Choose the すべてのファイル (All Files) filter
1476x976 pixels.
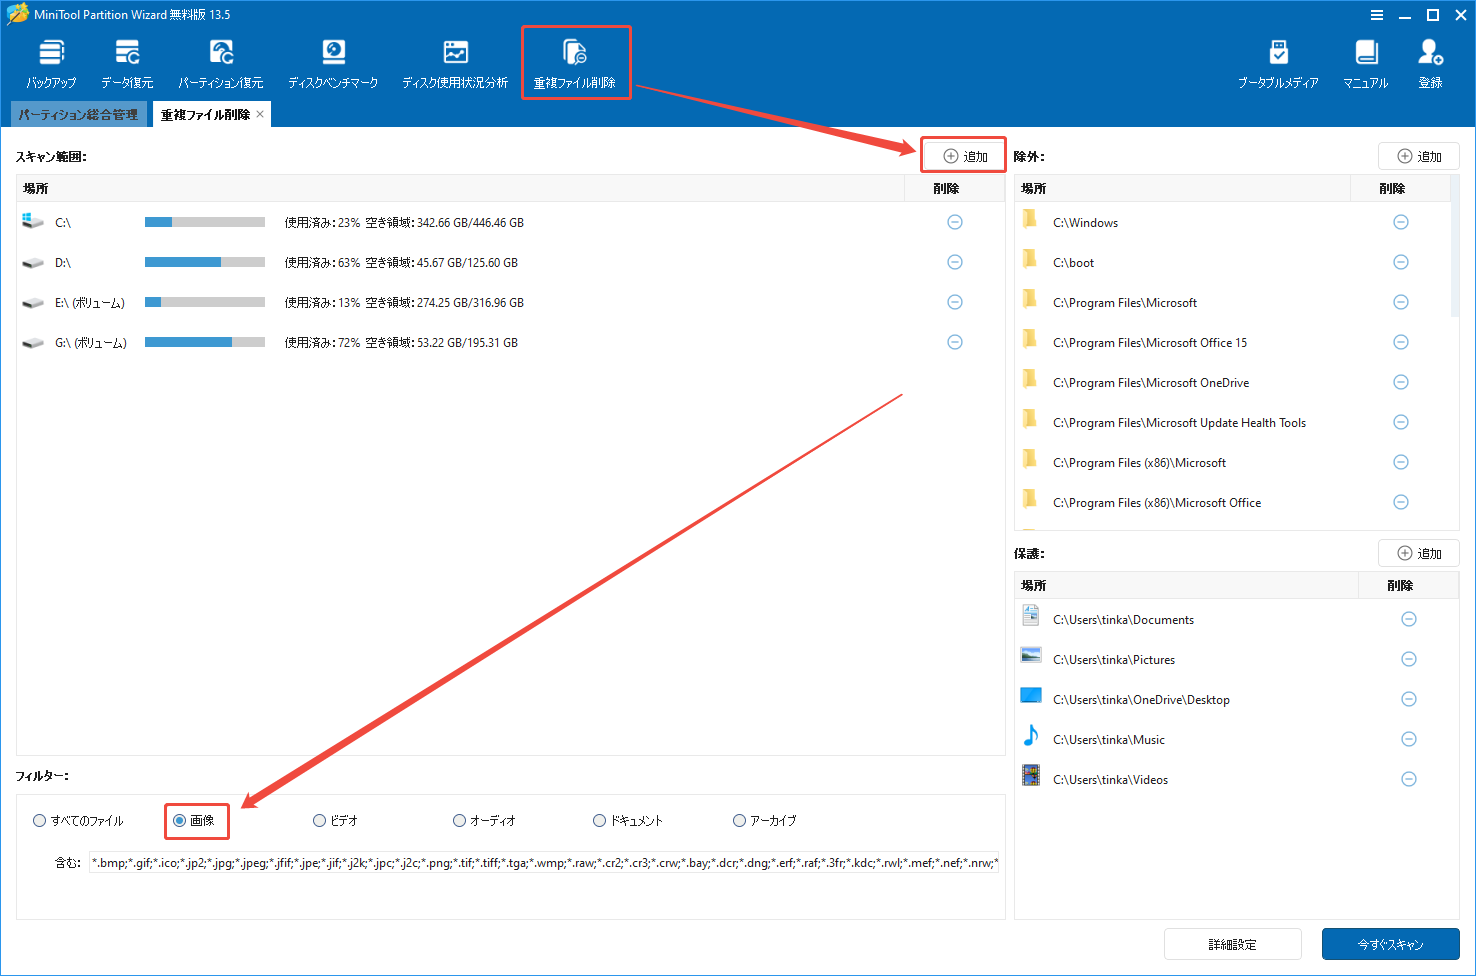(x=39, y=820)
